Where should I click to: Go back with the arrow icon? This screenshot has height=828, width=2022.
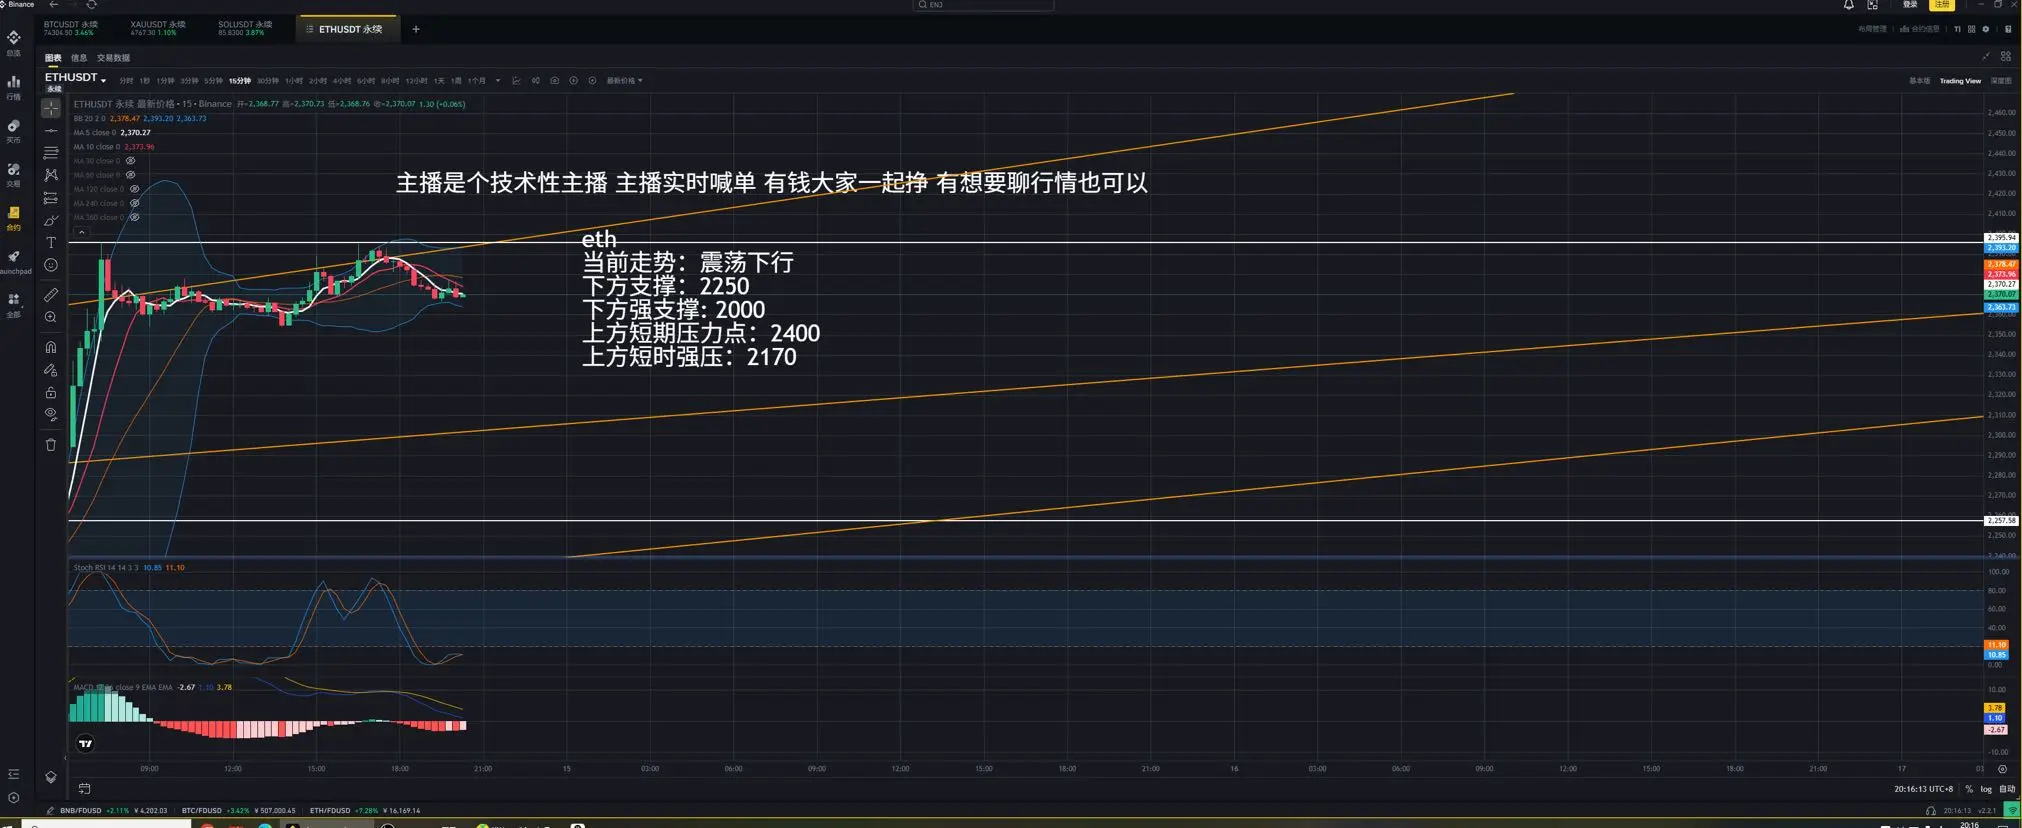tap(54, 5)
